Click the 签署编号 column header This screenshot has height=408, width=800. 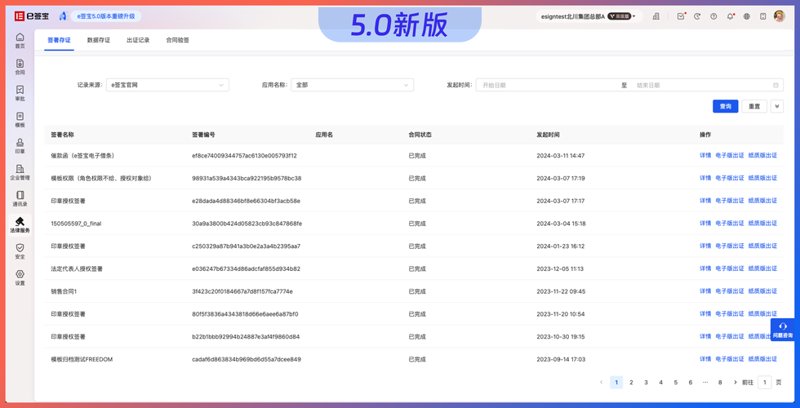click(204, 135)
